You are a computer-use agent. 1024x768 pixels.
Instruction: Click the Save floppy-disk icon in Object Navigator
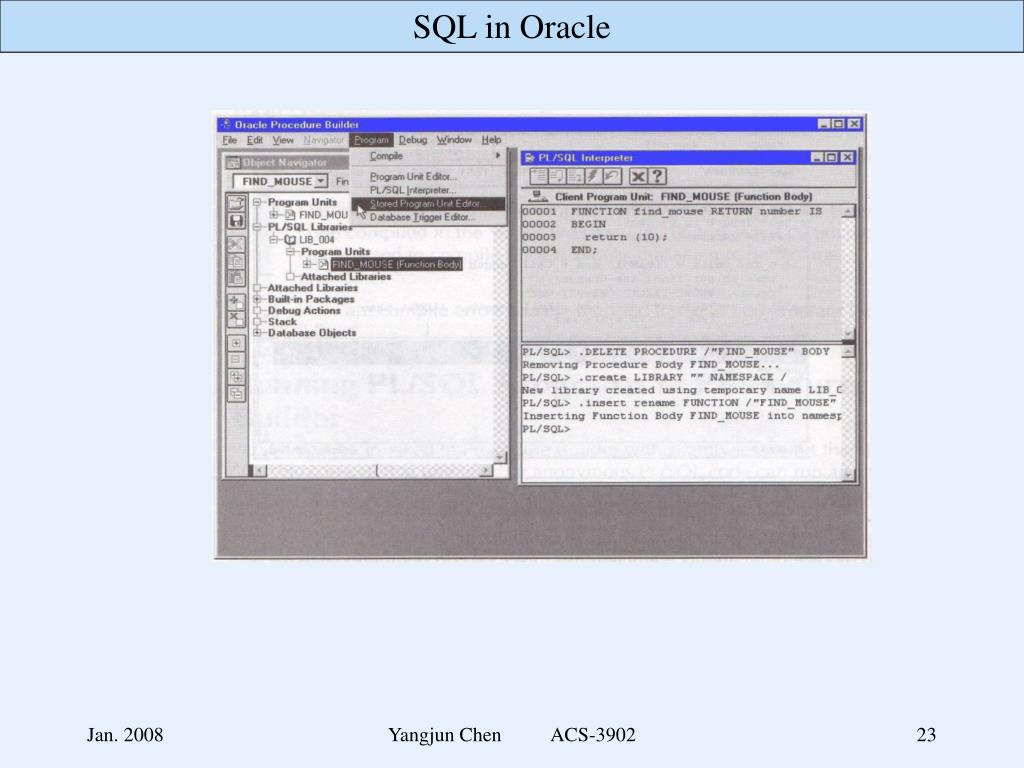click(236, 220)
